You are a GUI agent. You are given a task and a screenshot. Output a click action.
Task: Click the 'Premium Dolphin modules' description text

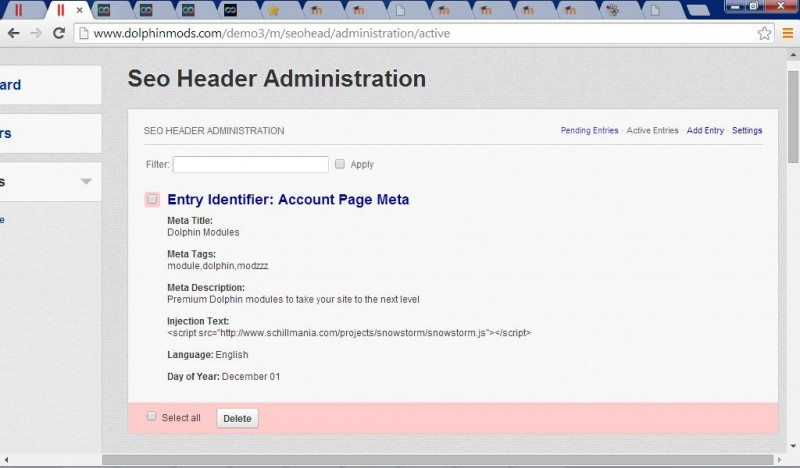[x=293, y=300]
